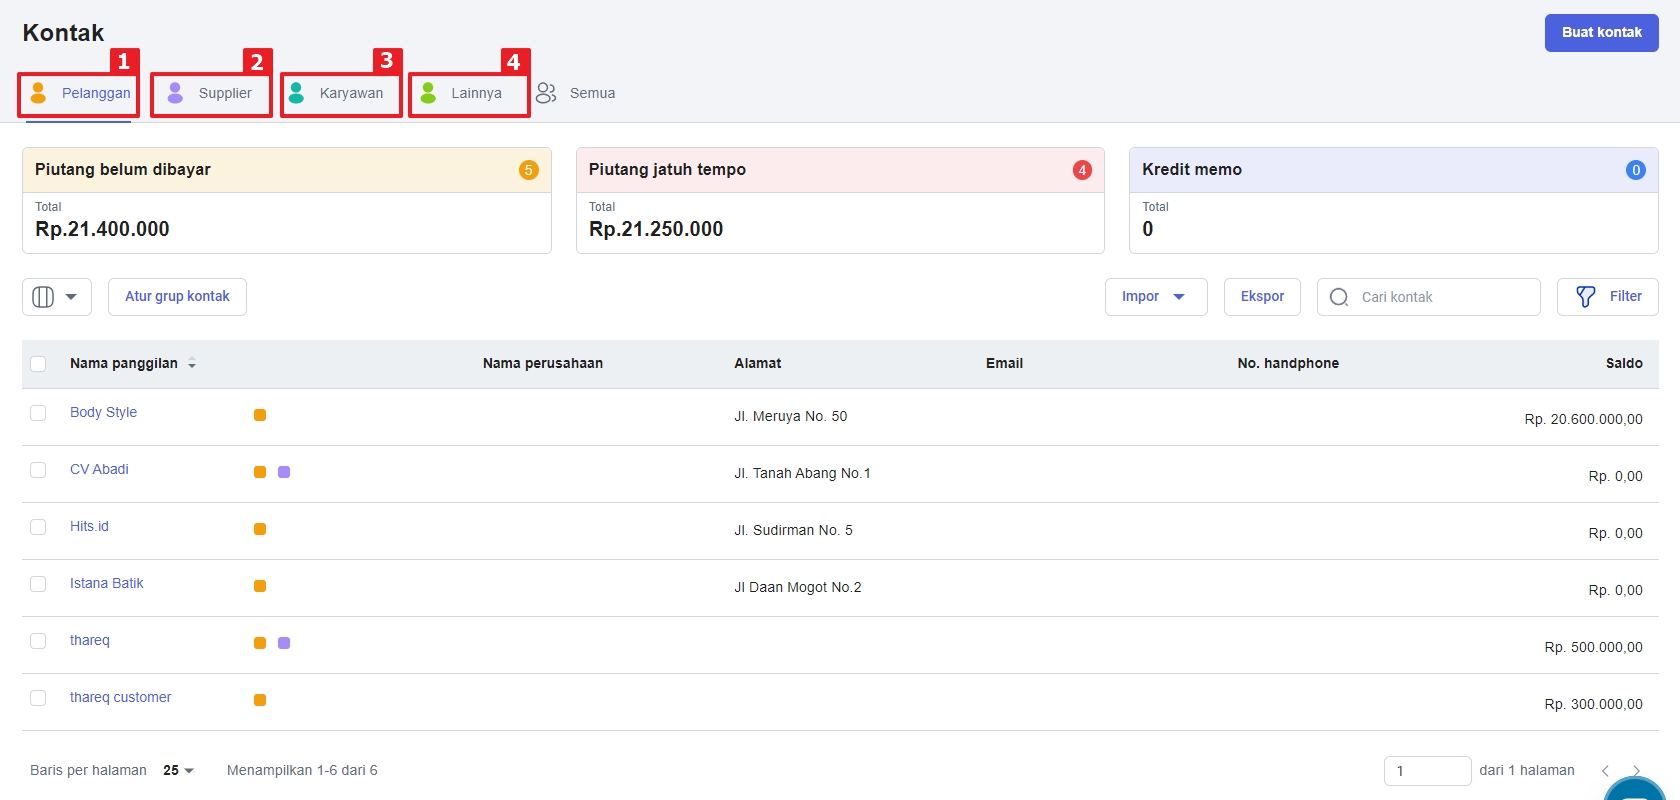Open the Filter panel
Image resolution: width=1680 pixels, height=800 pixels.
[x=1608, y=297]
